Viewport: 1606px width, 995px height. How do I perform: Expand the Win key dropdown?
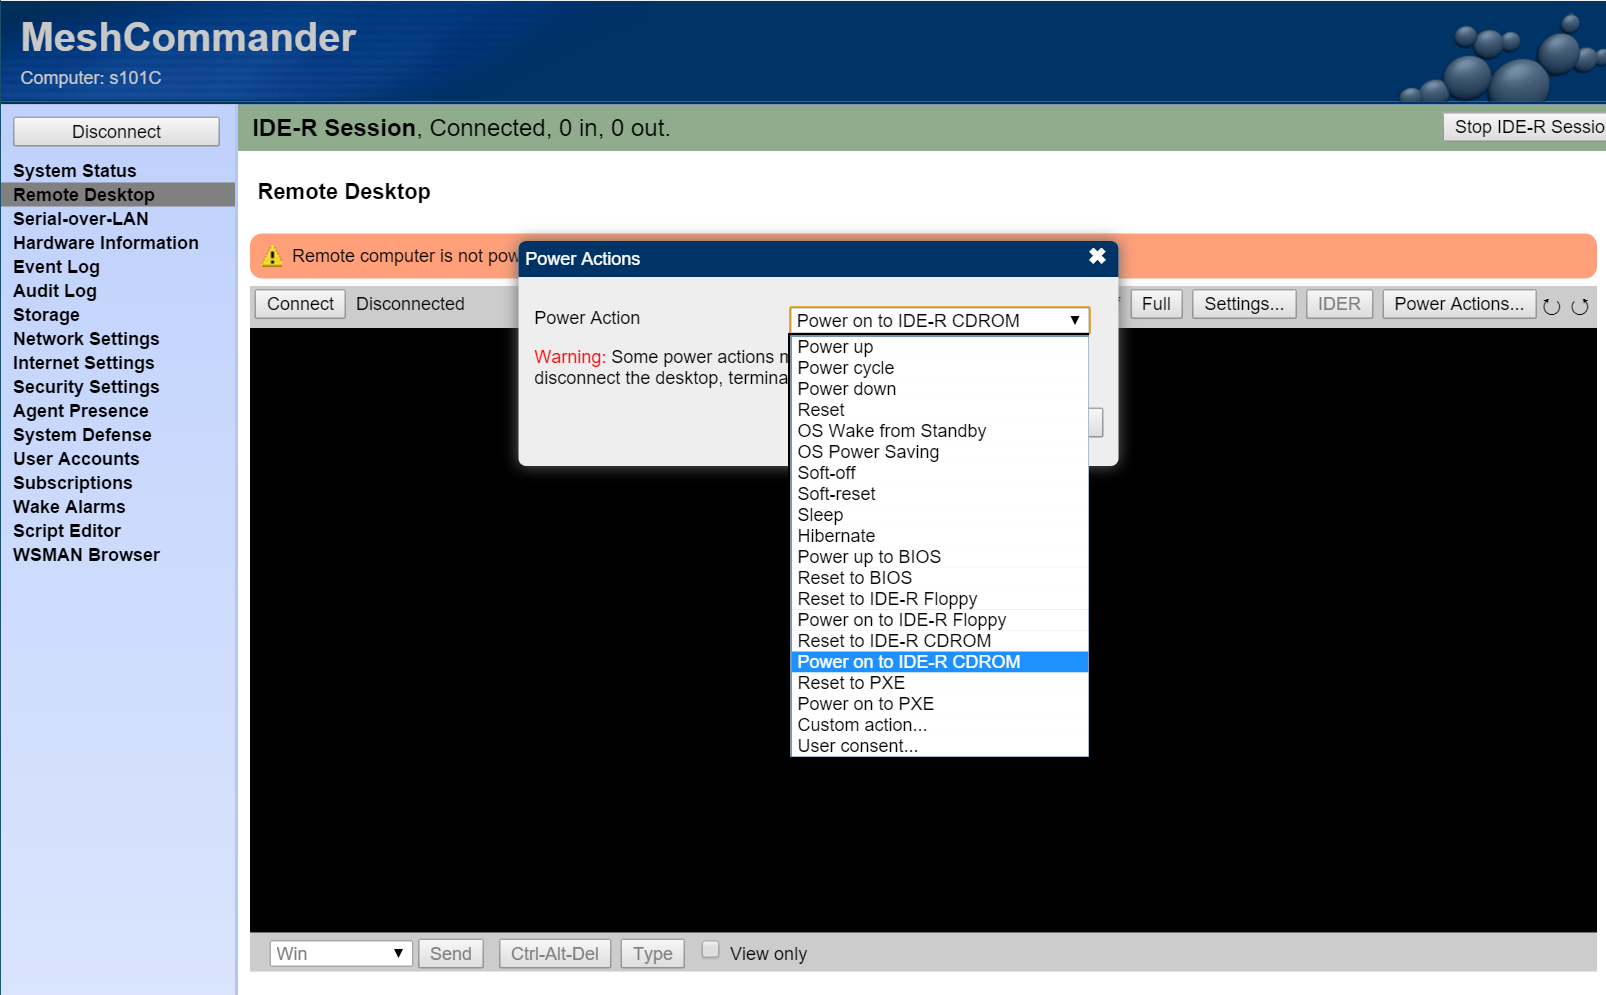click(x=340, y=954)
